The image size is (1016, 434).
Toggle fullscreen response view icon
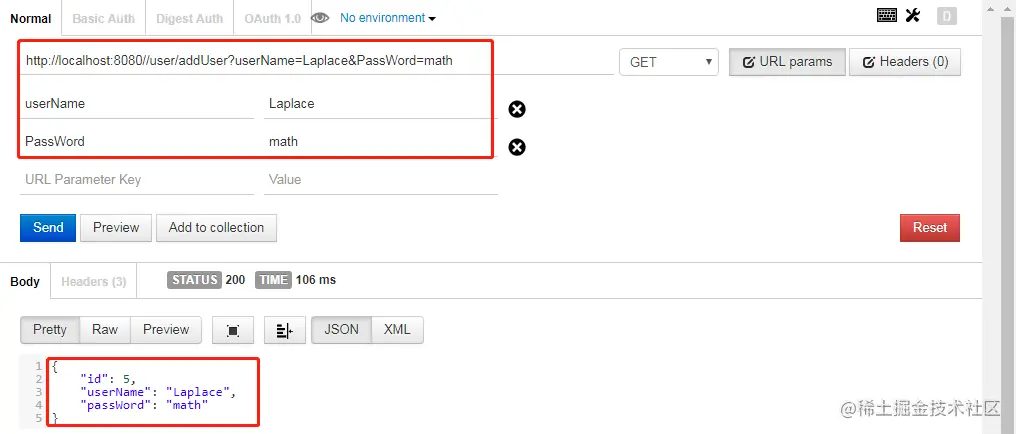[233, 330]
